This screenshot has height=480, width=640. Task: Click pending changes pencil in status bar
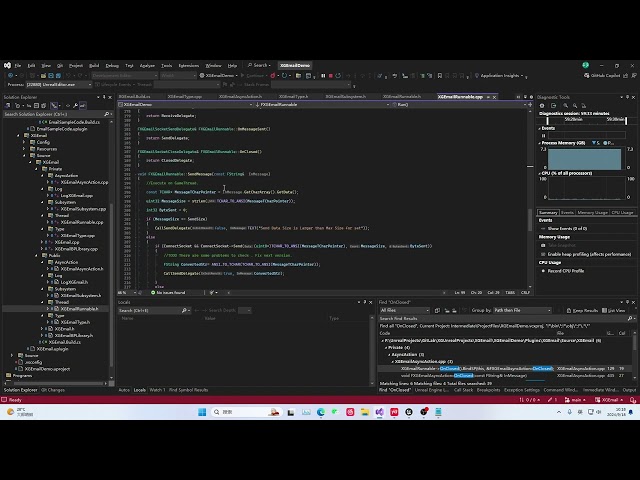click(x=553, y=400)
